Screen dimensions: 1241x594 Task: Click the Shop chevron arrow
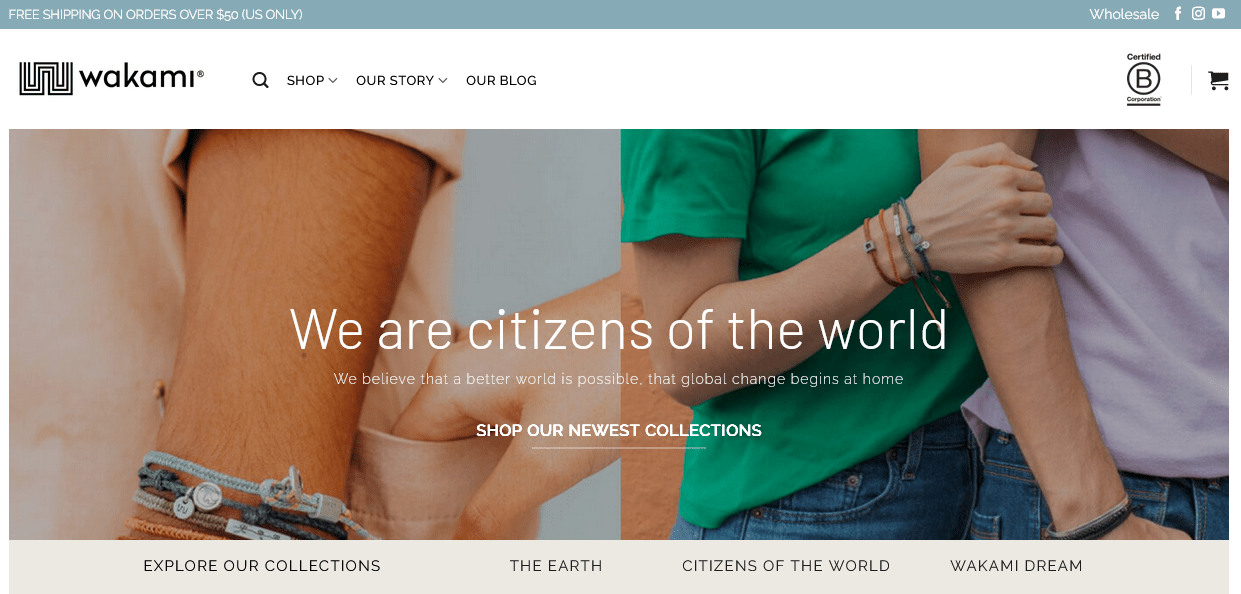click(333, 80)
